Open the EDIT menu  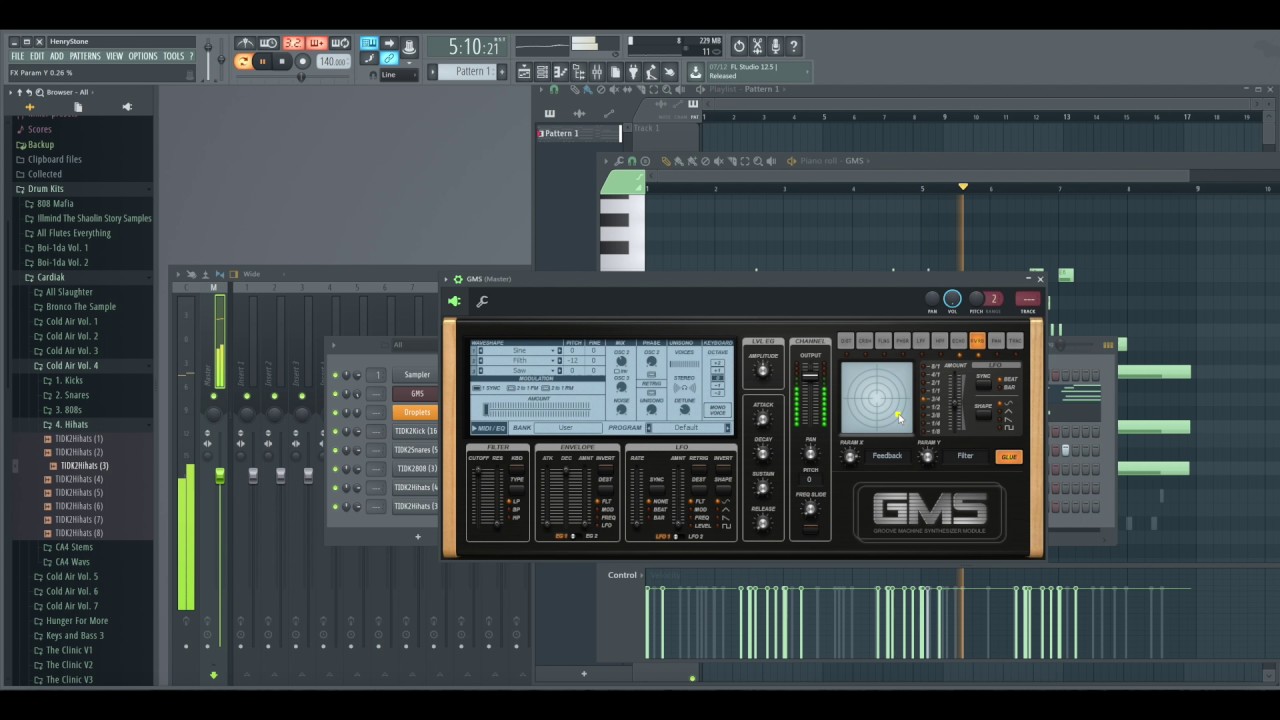[x=37, y=57]
